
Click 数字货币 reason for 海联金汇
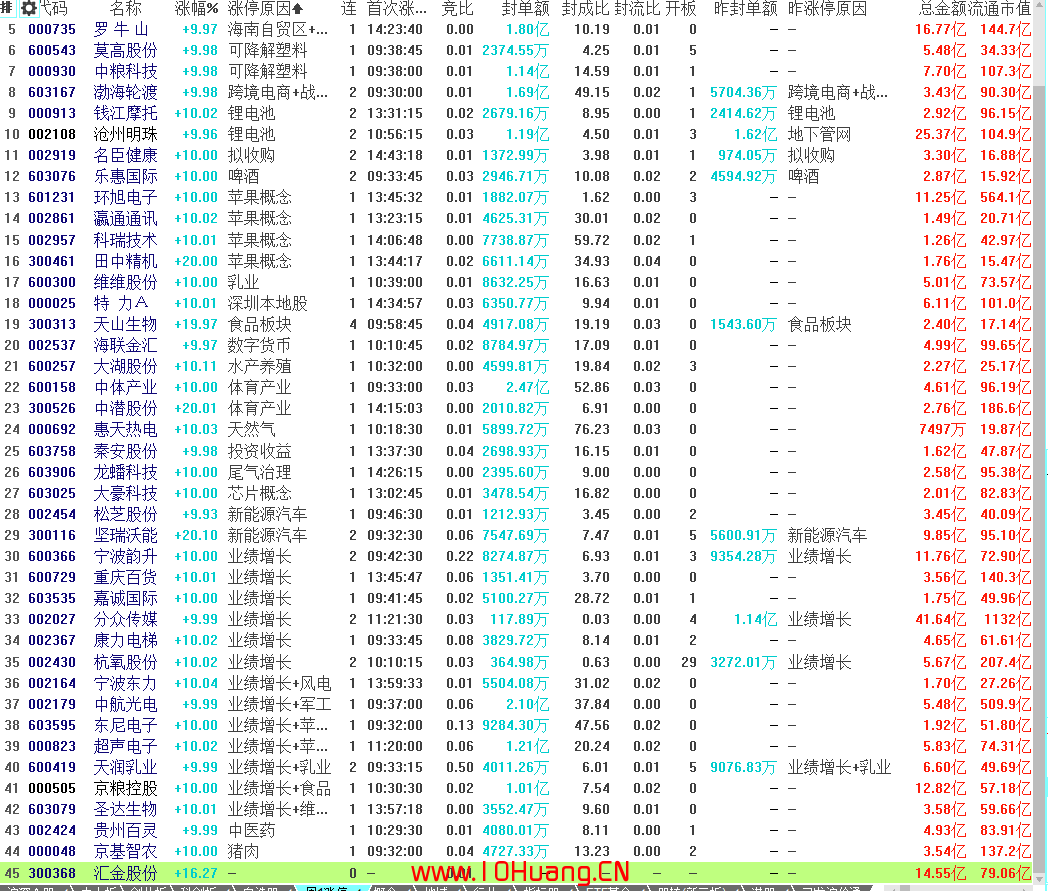pyautogui.click(x=259, y=346)
